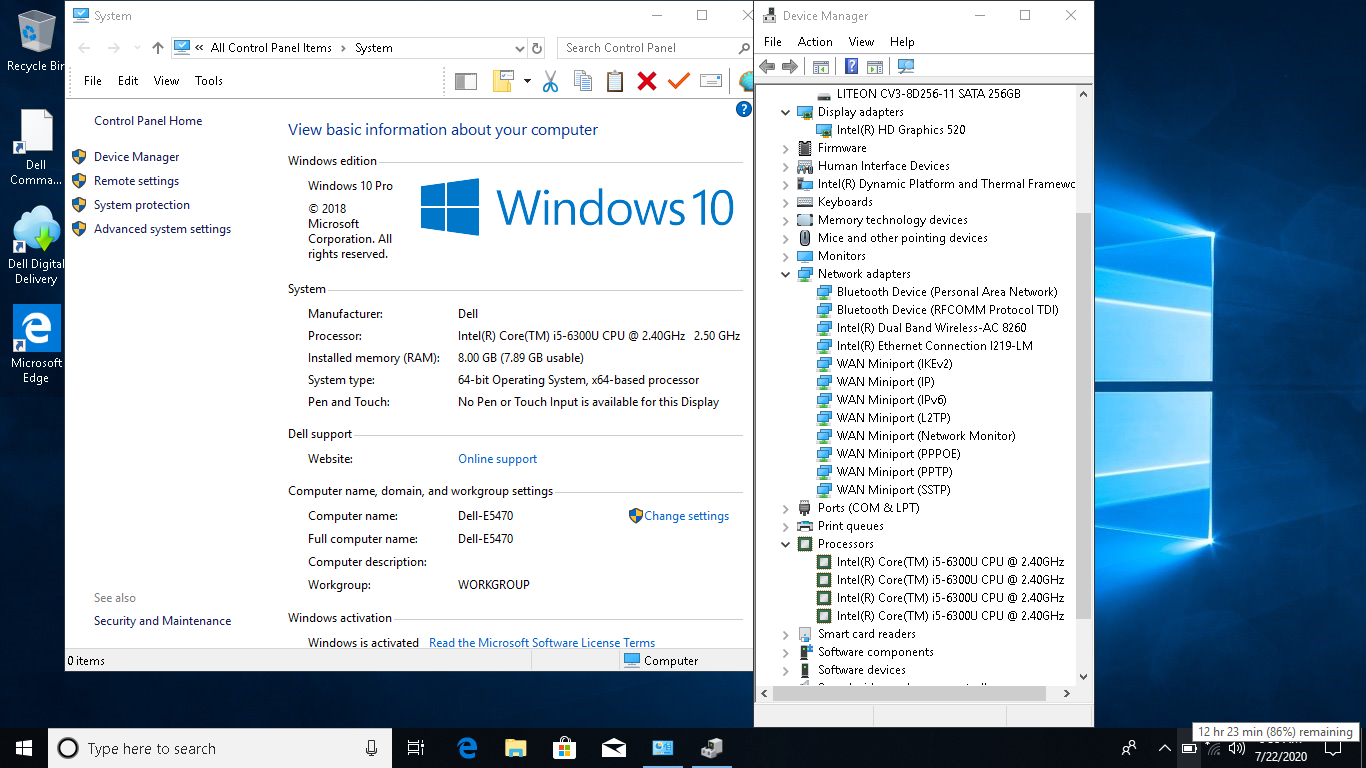
Task: Click Security and Maintenance link
Action: click(x=162, y=621)
